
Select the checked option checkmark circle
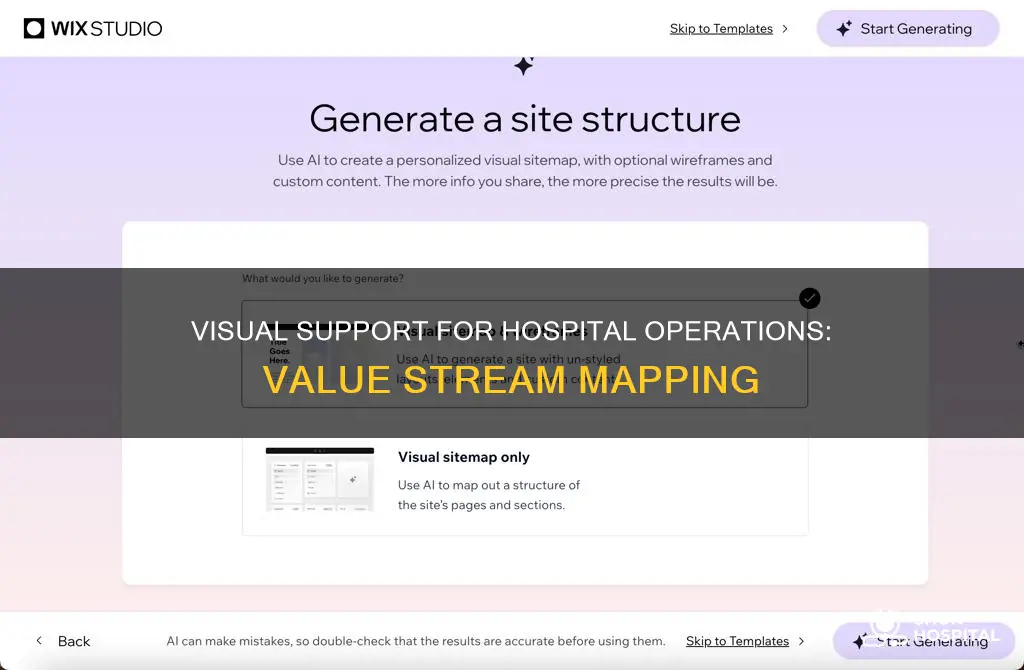pyautogui.click(x=809, y=298)
